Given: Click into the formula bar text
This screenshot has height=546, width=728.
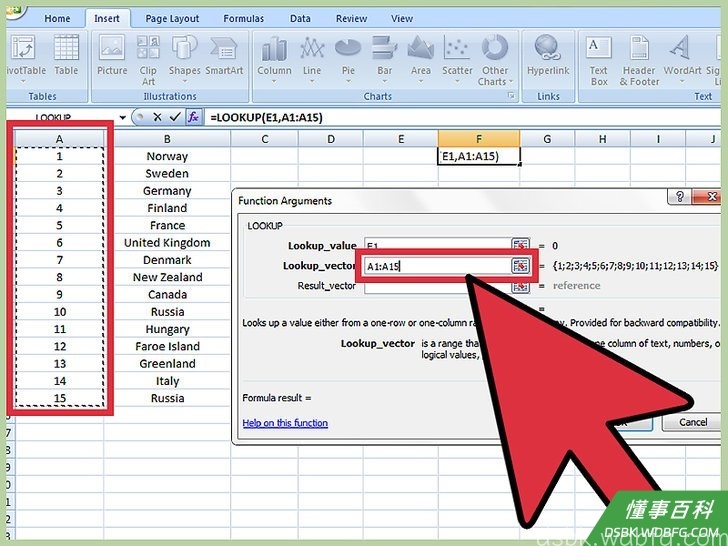Looking at the screenshot, I should (x=266, y=117).
